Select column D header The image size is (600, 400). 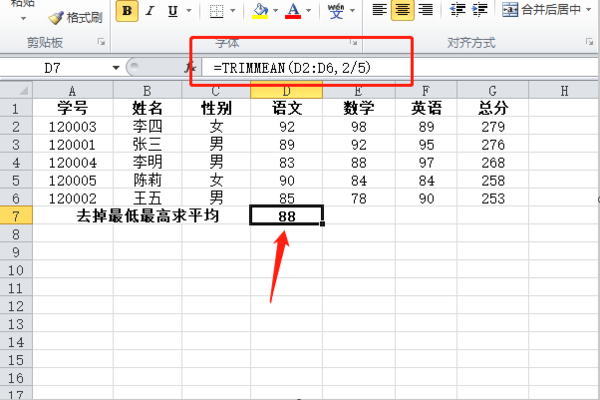point(287,91)
